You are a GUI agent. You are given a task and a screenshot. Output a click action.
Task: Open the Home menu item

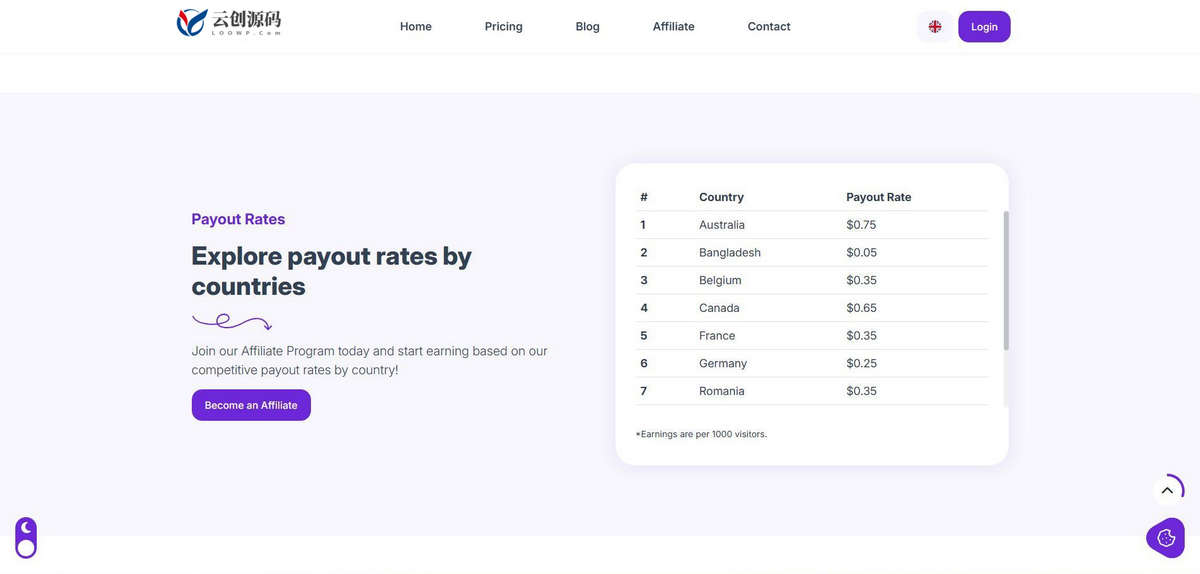click(x=416, y=27)
